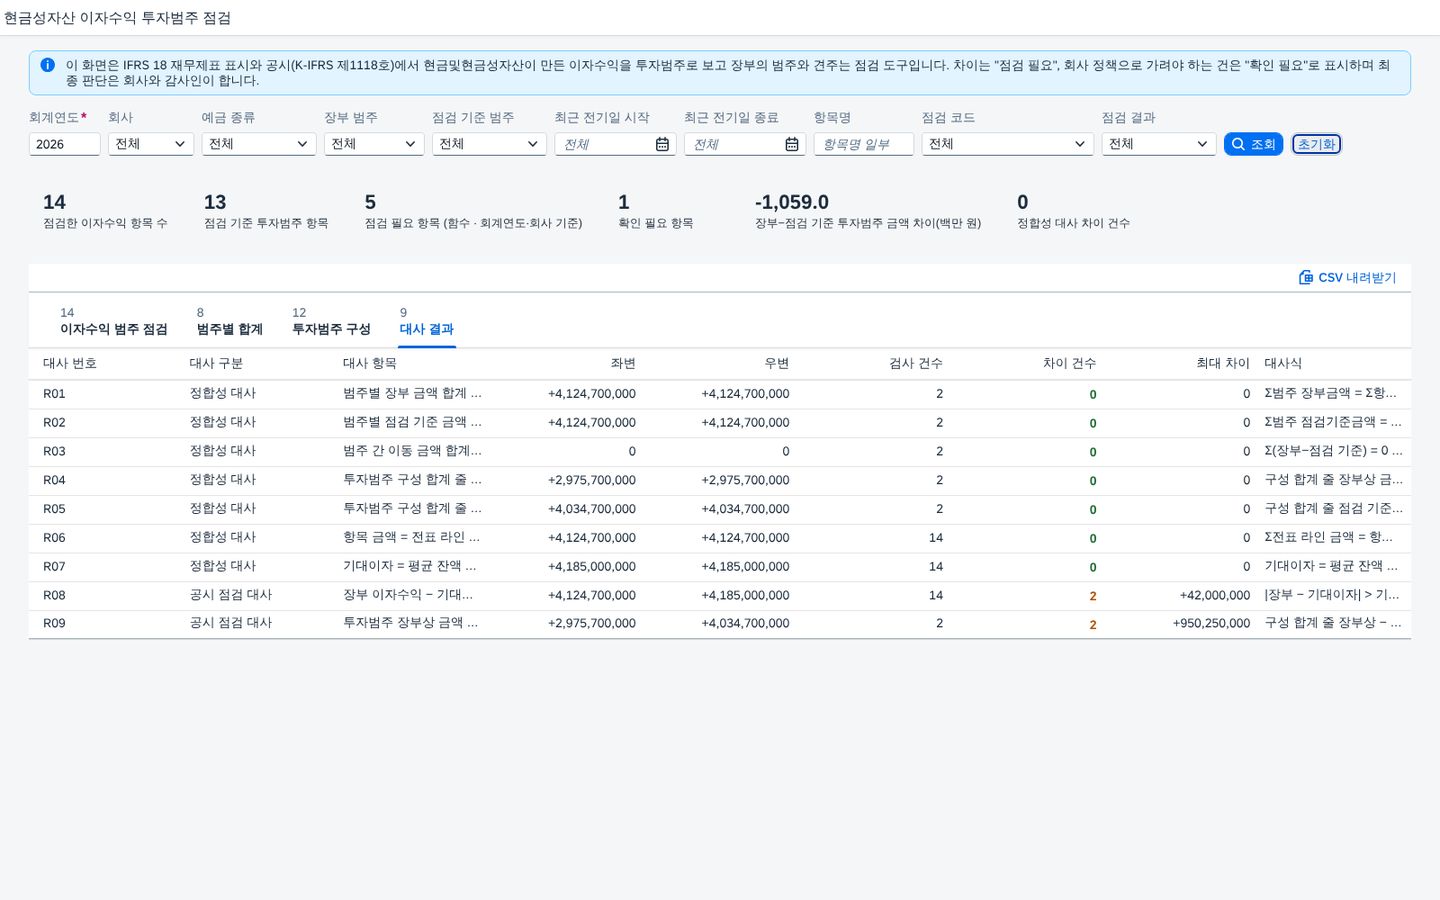
Task: Click the 초기화 reset button
Action: pyautogui.click(x=1316, y=144)
